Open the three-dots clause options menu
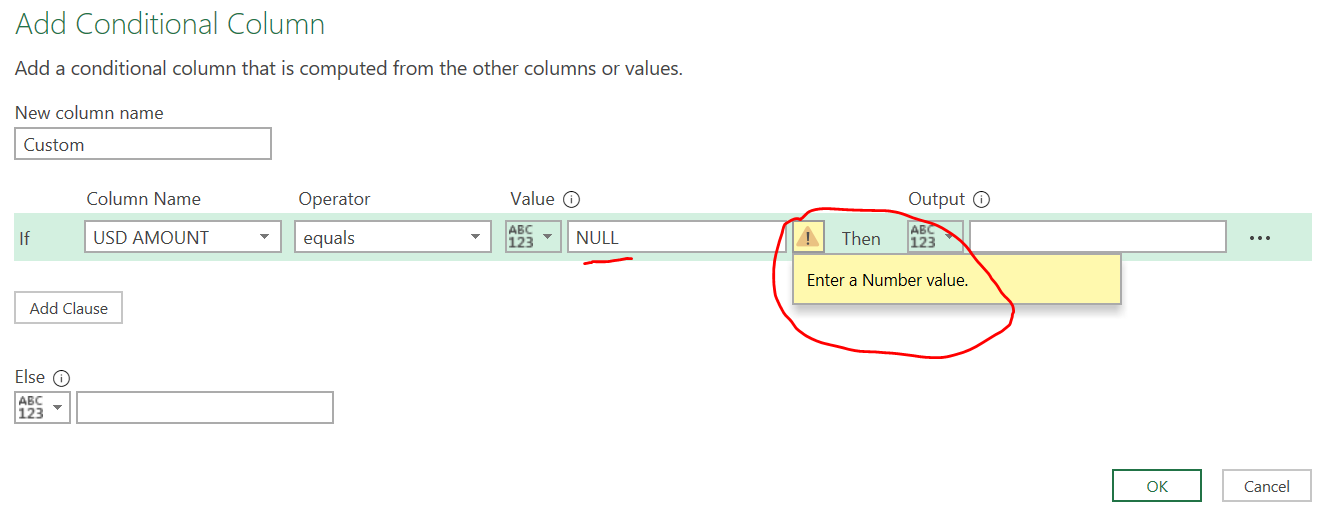The image size is (1326, 518). pos(1259,238)
